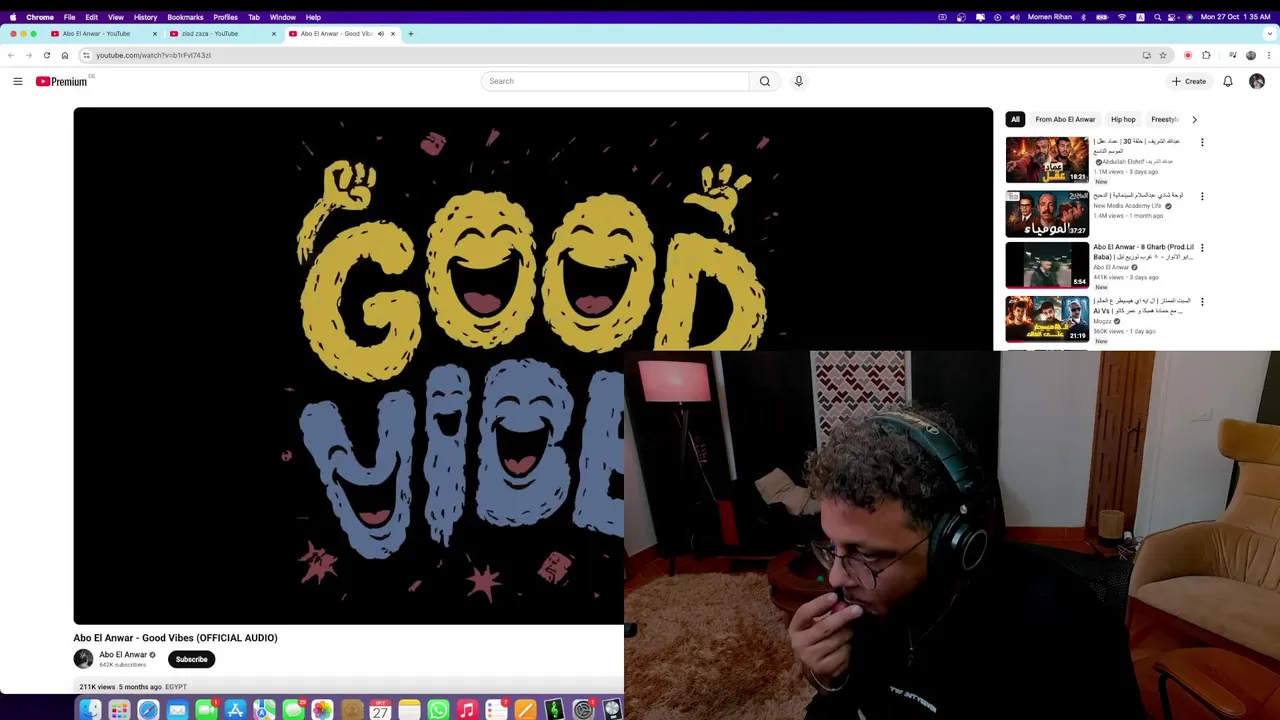Screen dimensions: 1280x720
Task: Open Chrome History menu
Action: pos(145,17)
